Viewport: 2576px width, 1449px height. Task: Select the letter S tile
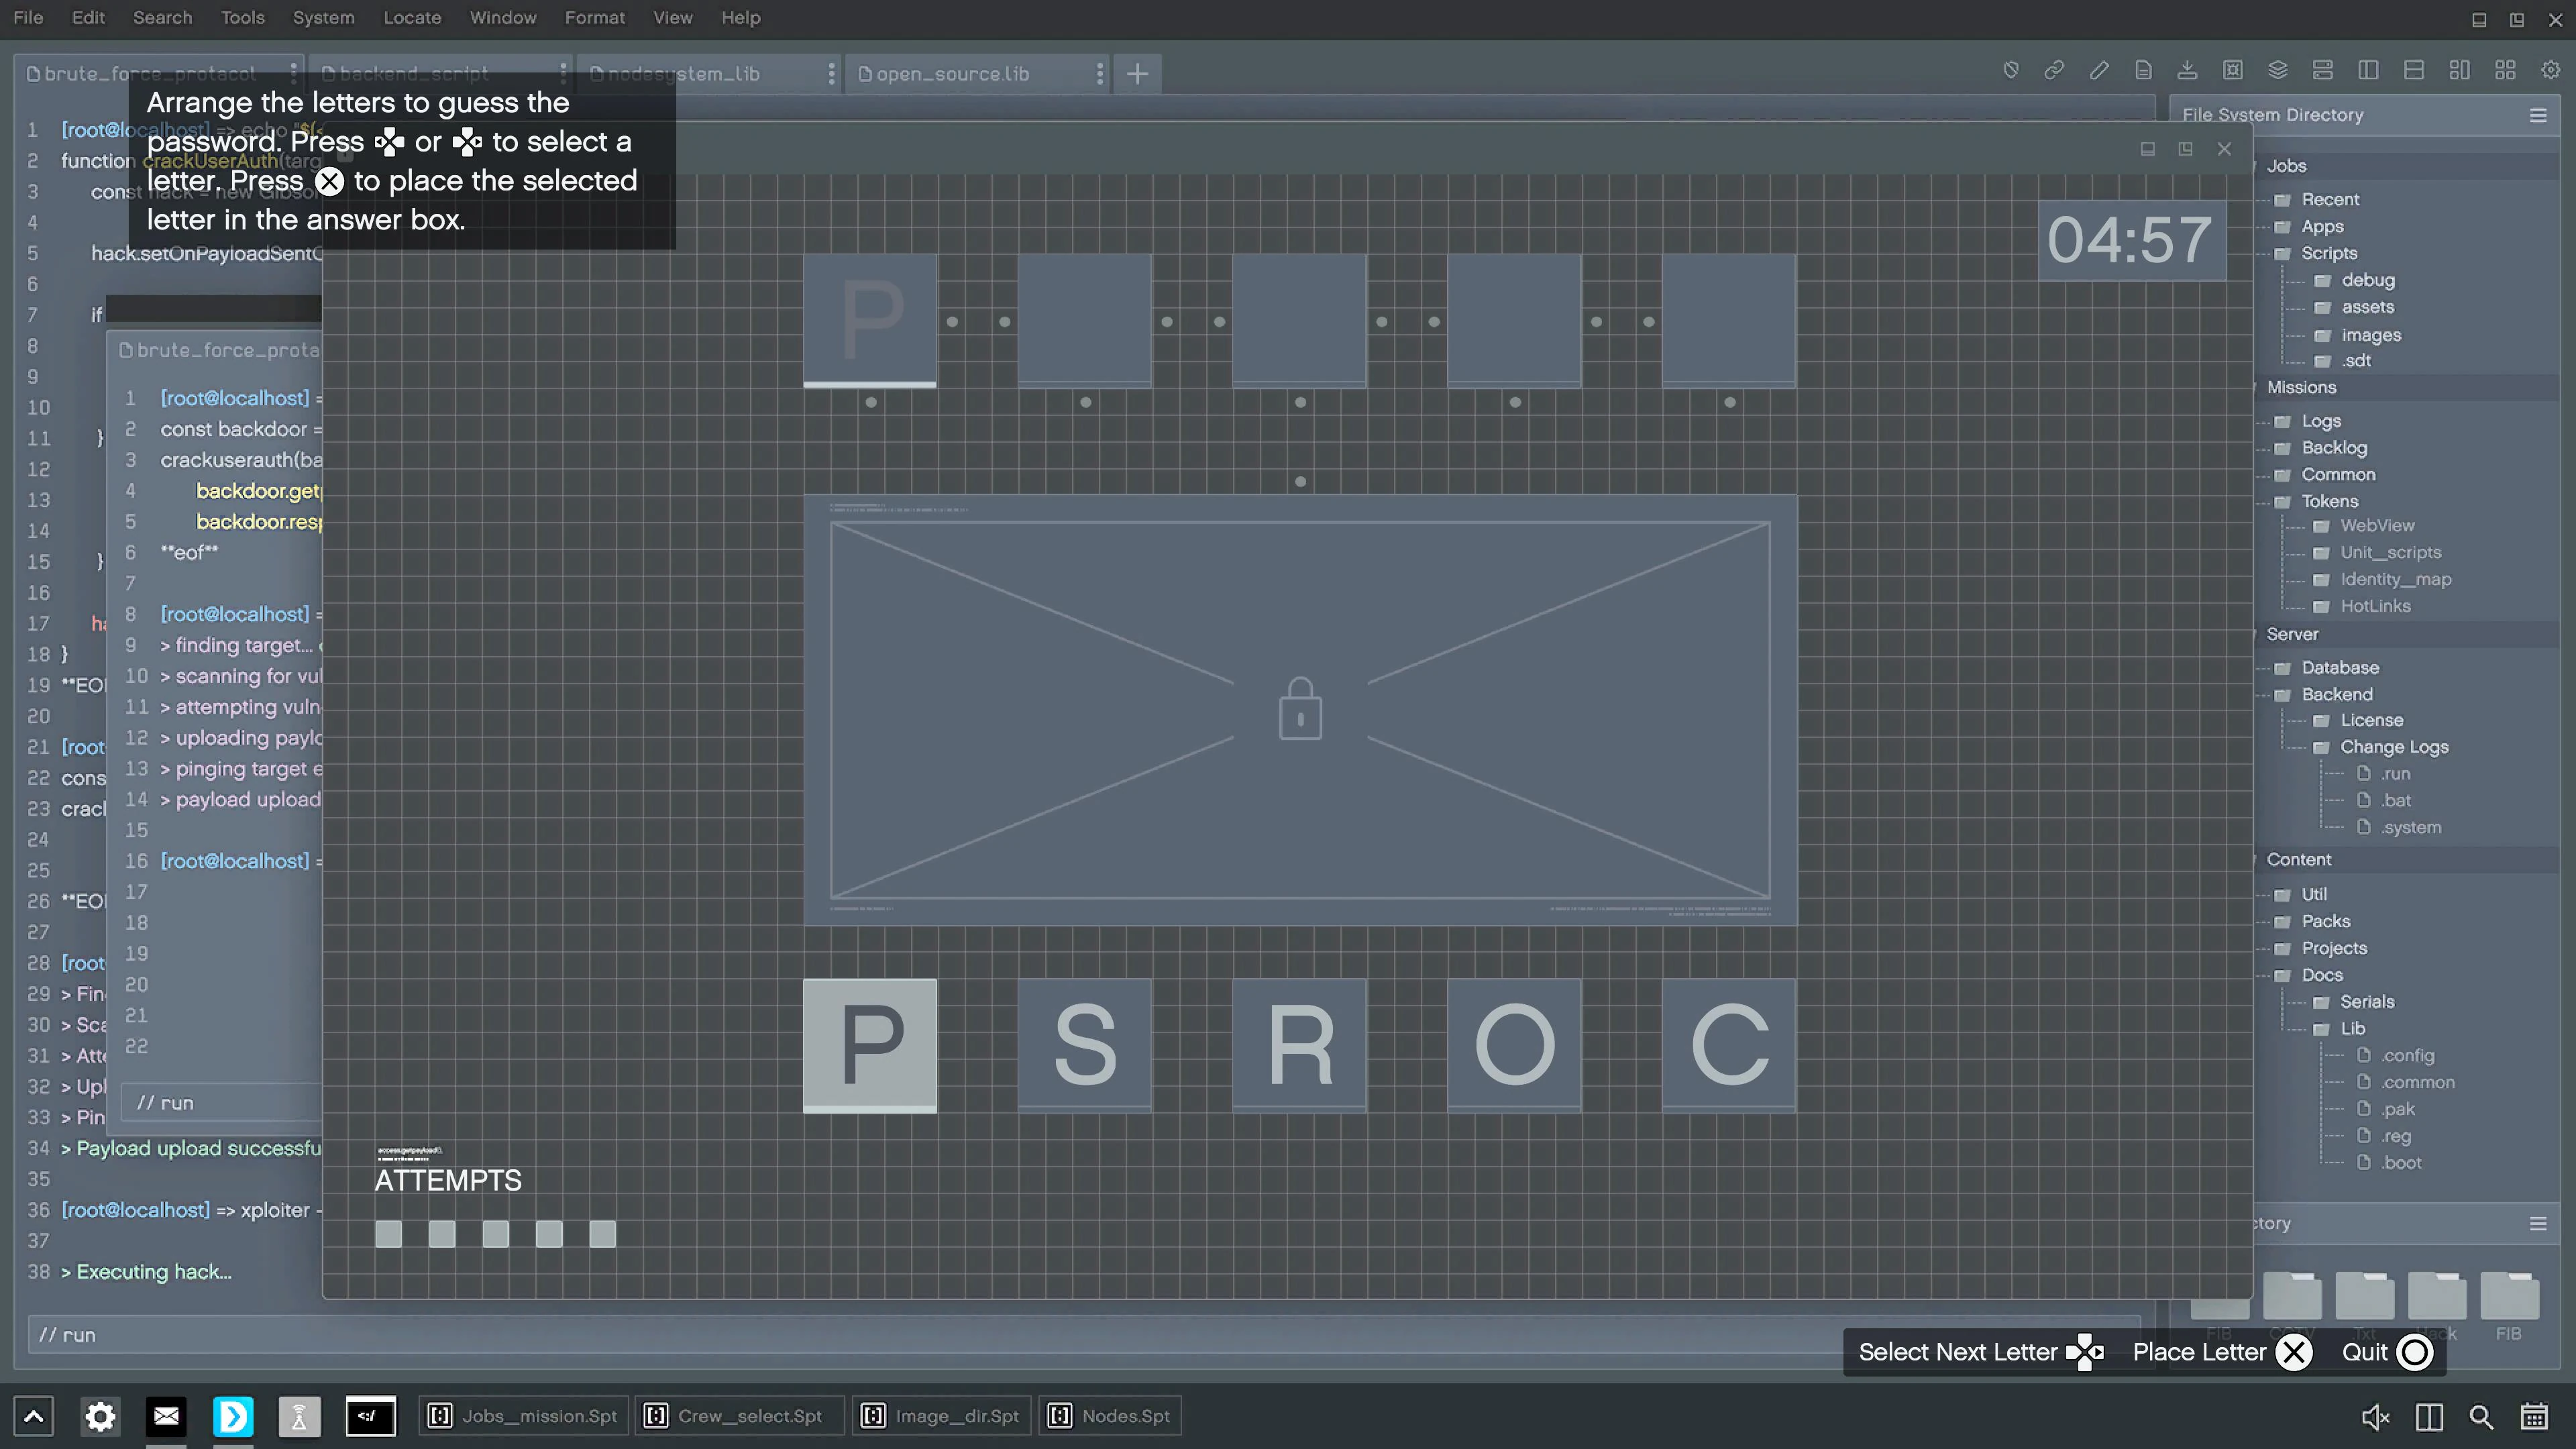pyautogui.click(x=1084, y=1045)
